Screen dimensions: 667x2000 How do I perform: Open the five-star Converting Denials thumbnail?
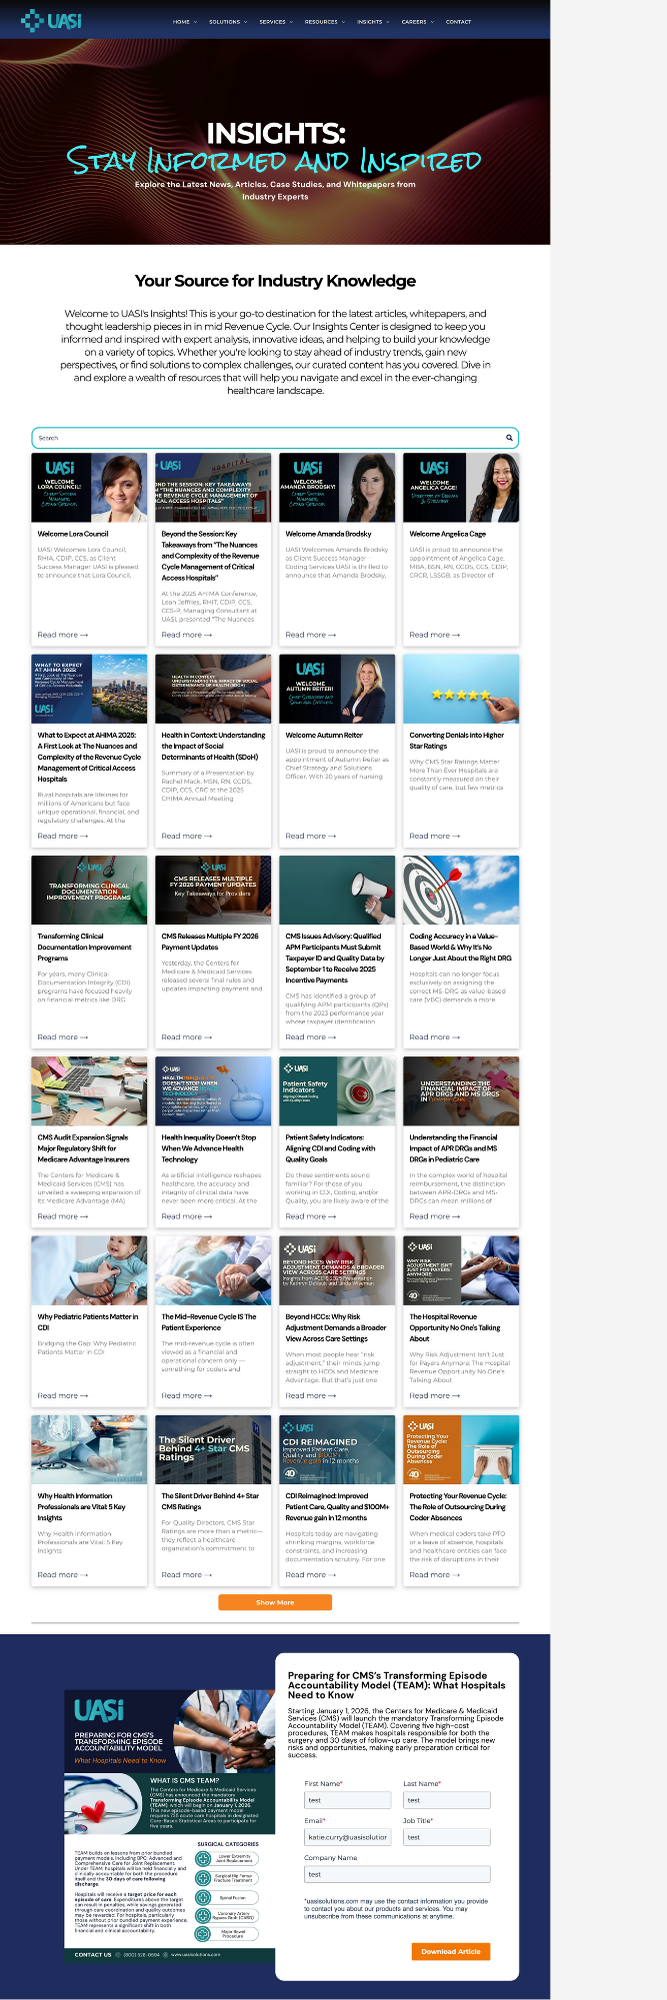(x=461, y=689)
